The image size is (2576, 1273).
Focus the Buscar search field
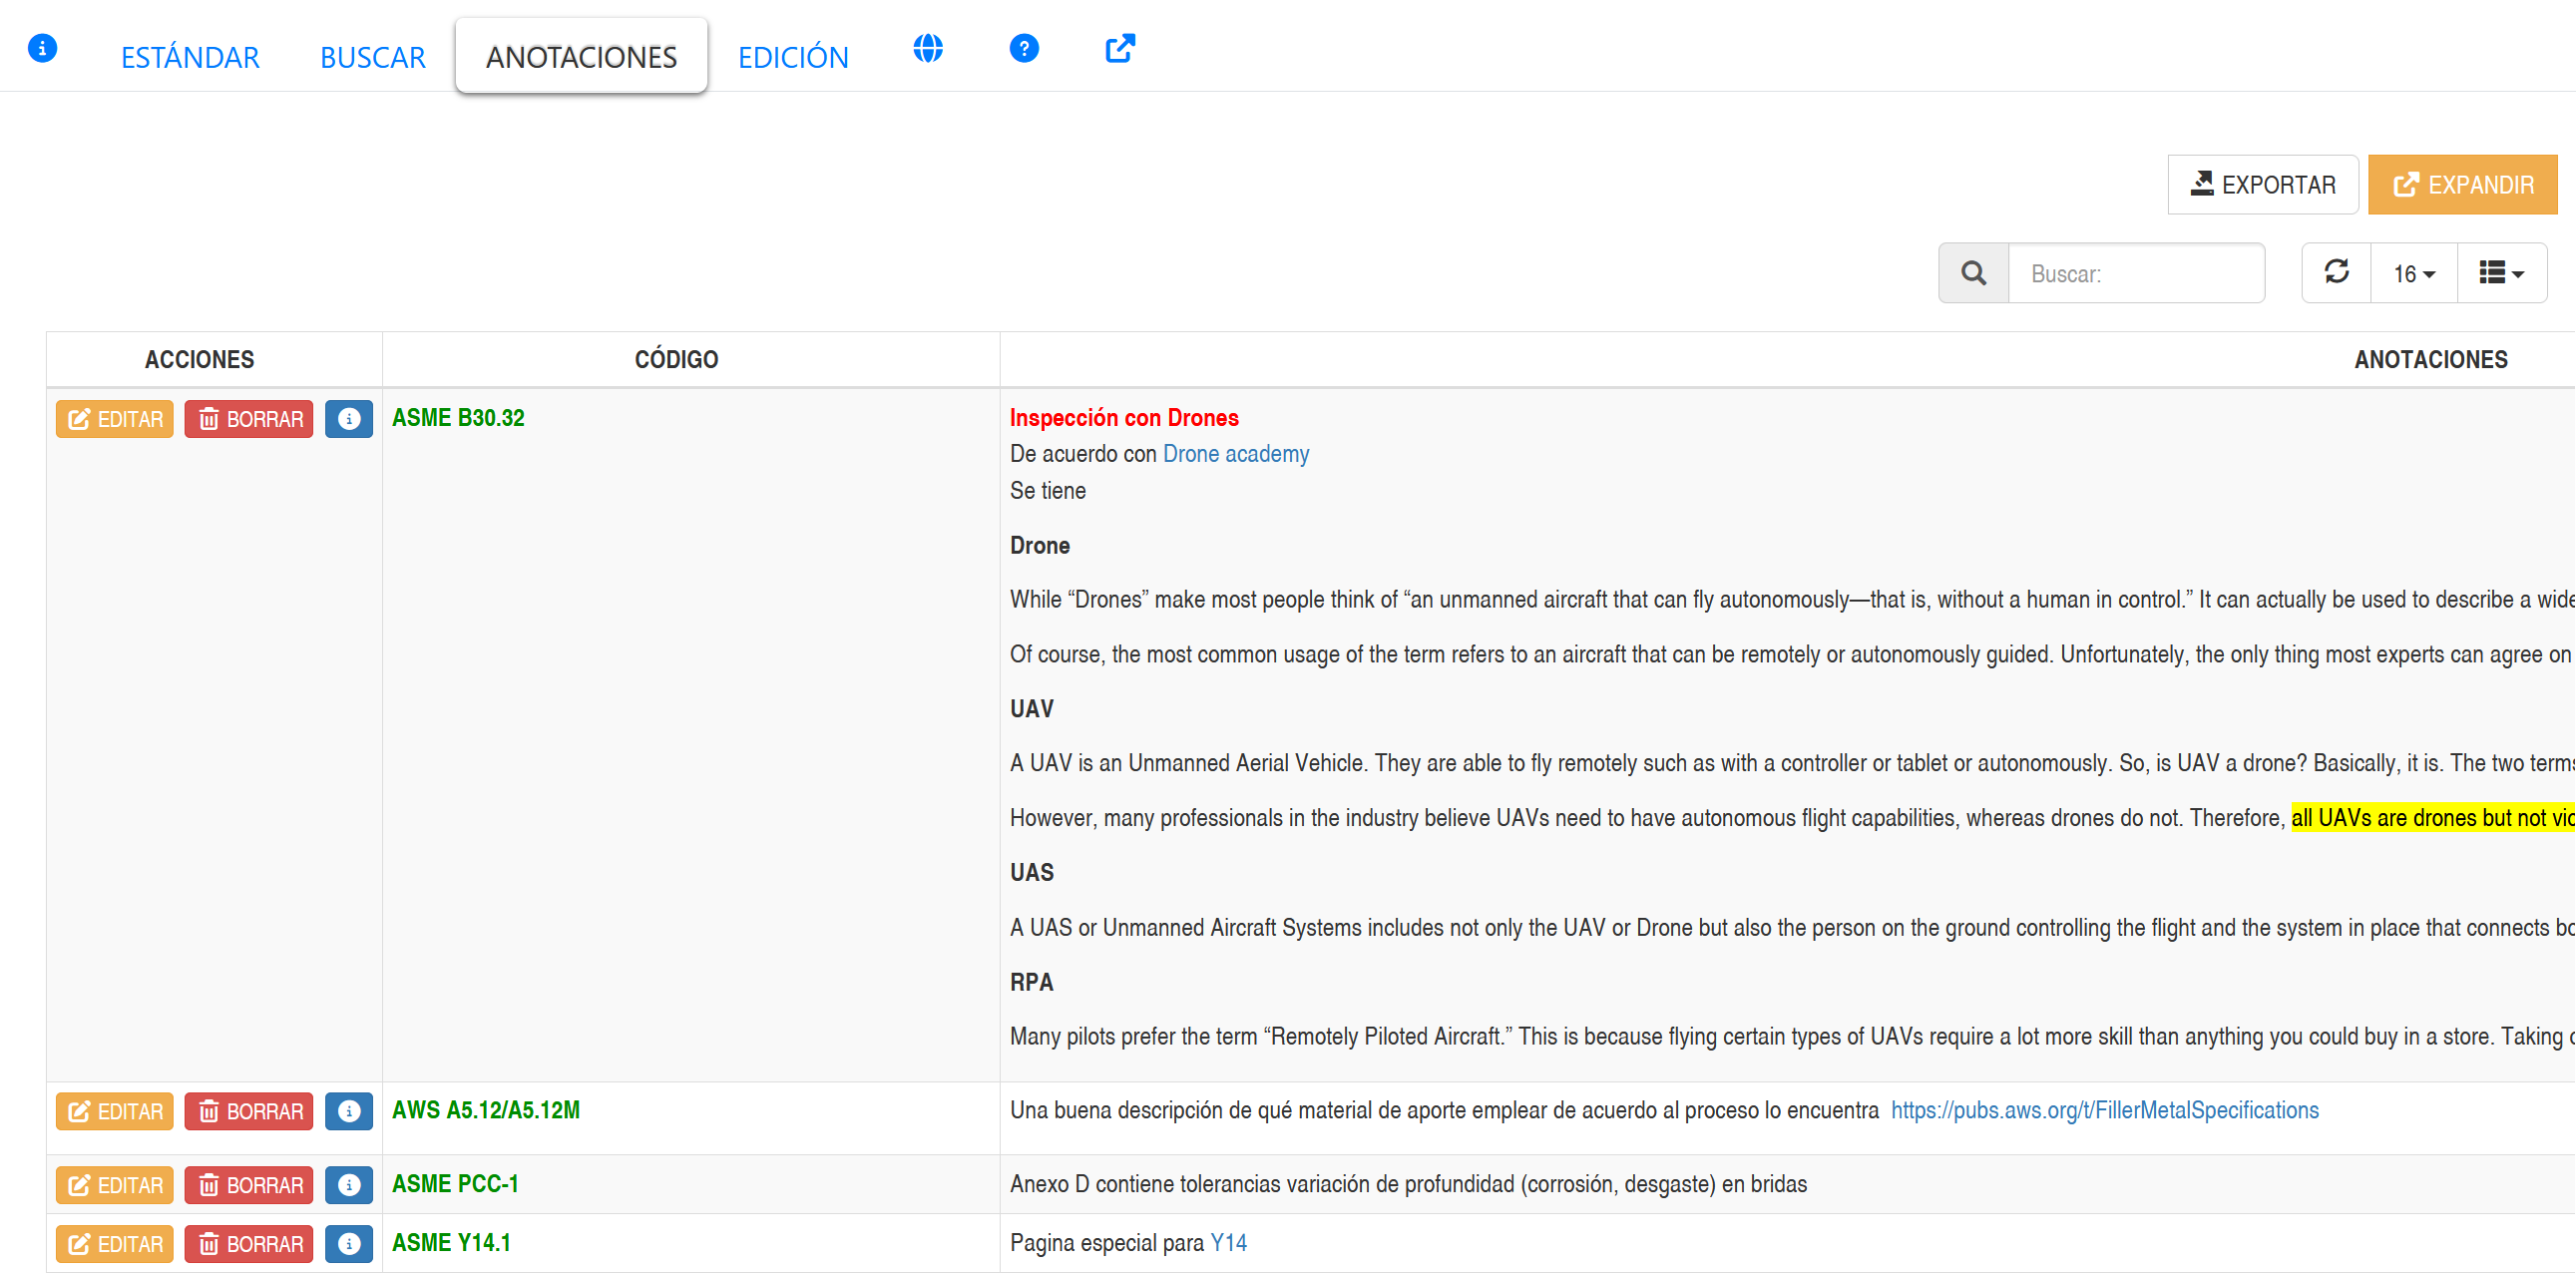click(2136, 273)
